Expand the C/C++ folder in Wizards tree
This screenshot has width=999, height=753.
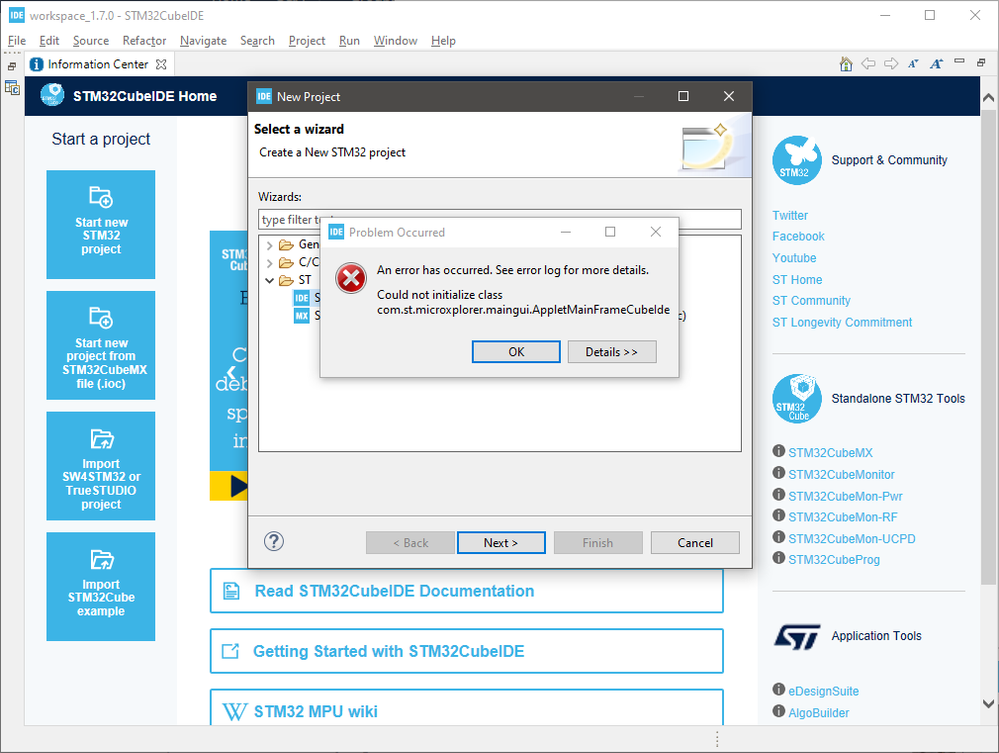coord(270,262)
